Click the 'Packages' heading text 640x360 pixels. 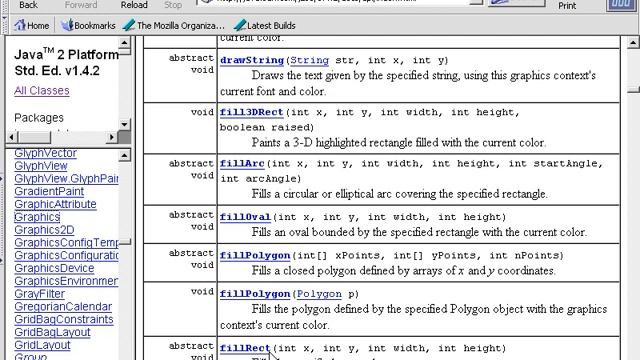39,118
